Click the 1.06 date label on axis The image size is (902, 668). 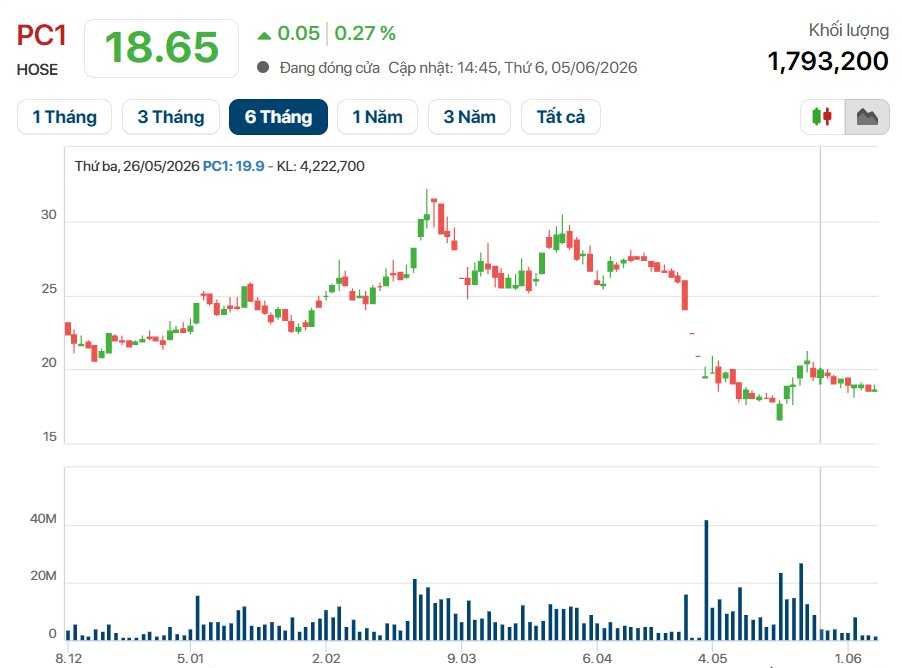847,658
